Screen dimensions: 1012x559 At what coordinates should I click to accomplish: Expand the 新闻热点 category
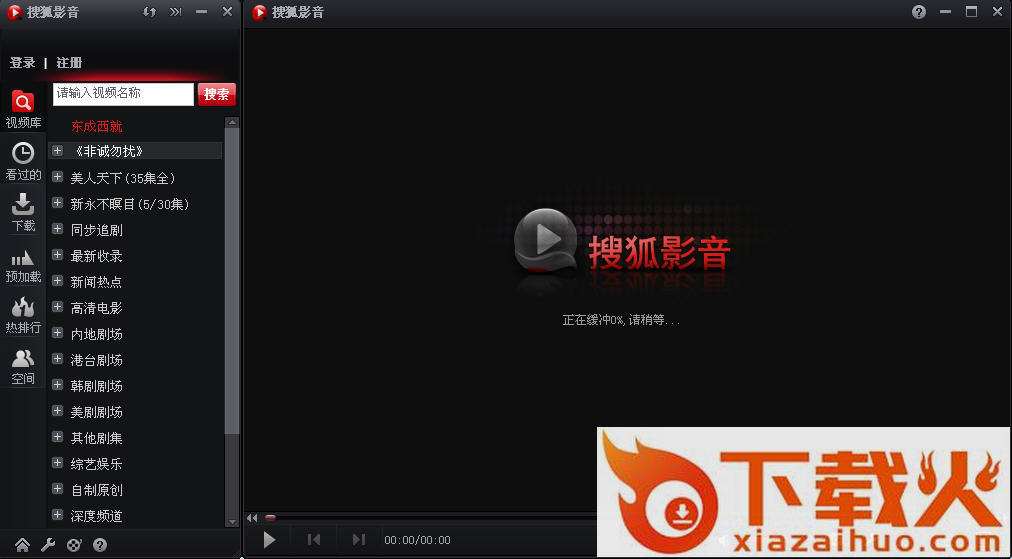57,281
